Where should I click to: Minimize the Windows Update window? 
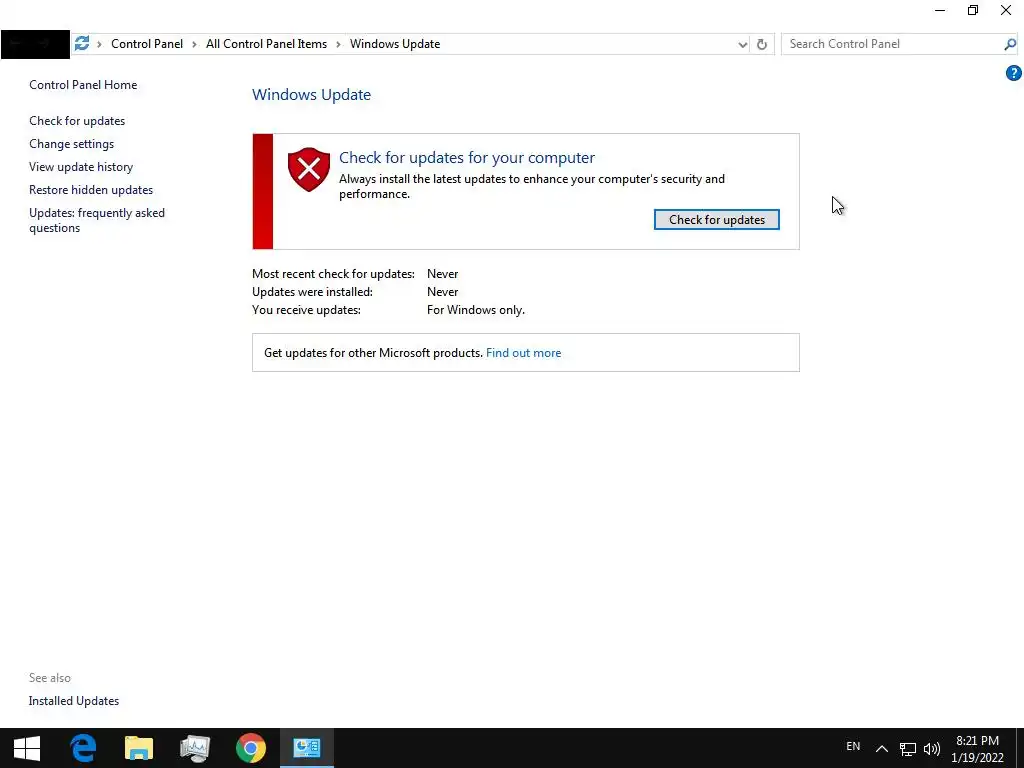click(x=940, y=10)
